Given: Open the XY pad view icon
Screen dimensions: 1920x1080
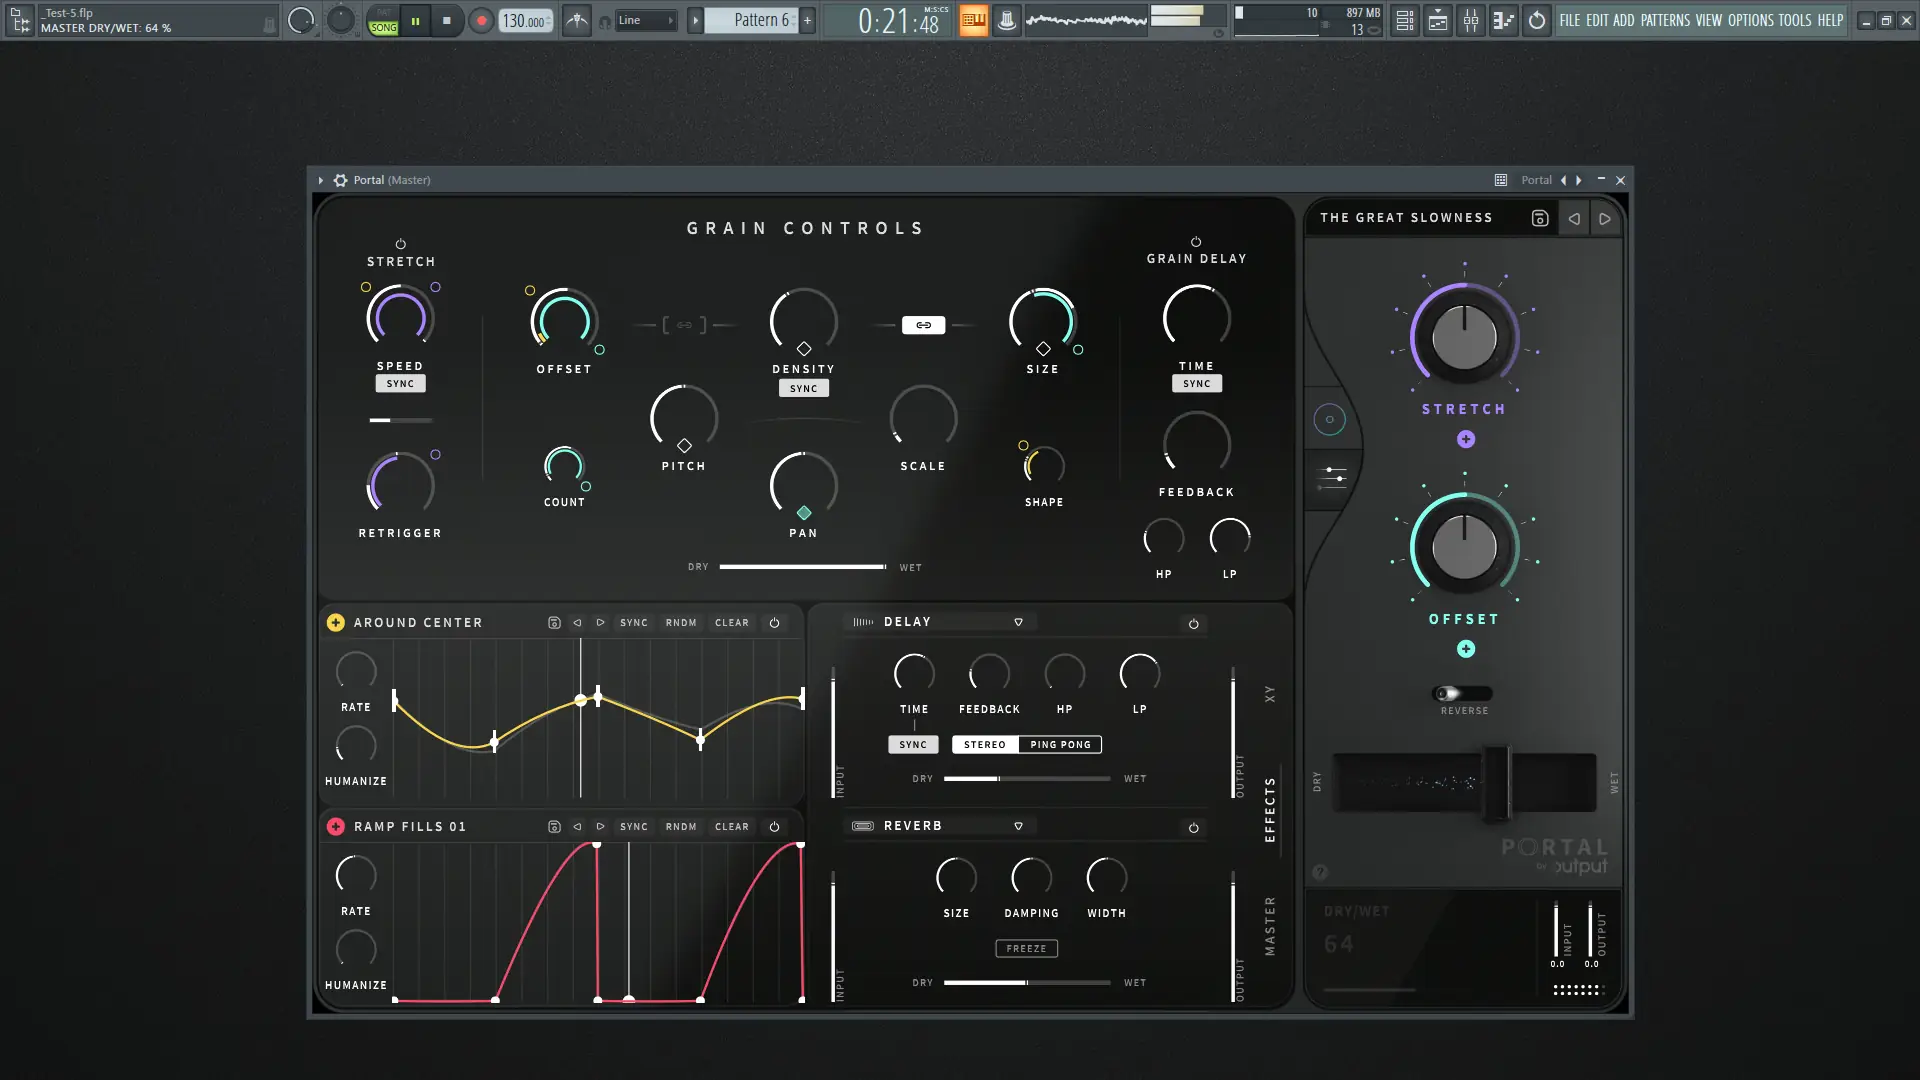Looking at the screenshot, I should [x=1330, y=420].
